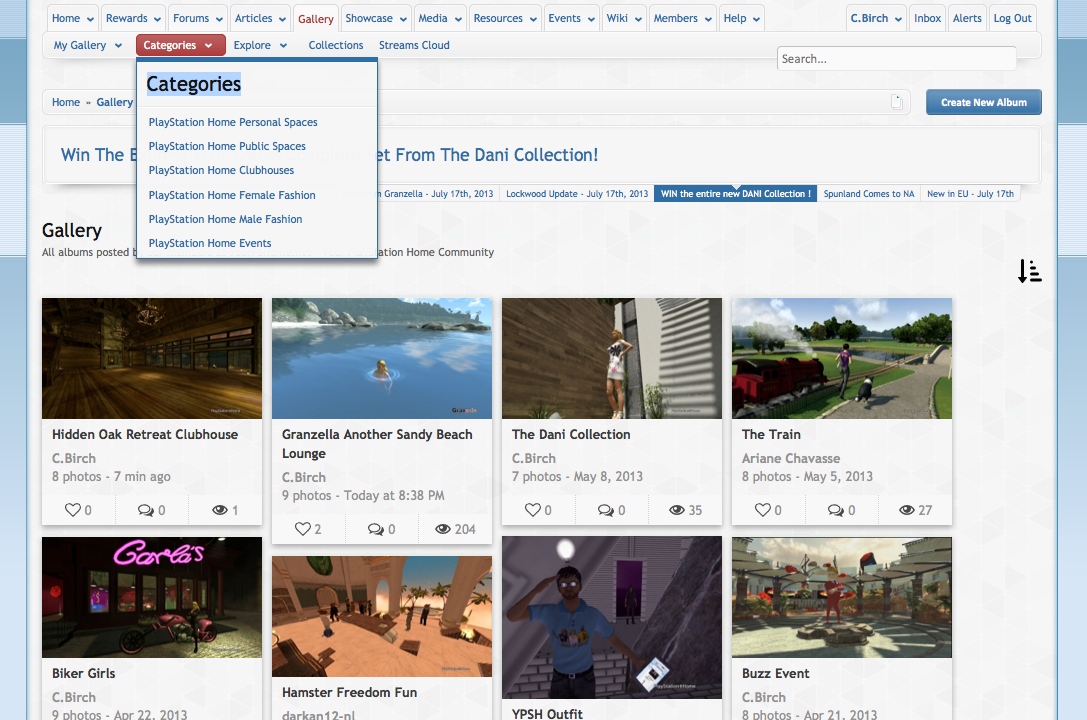Open Biker Girls album thumbnail
This screenshot has height=720, width=1087.
pos(152,597)
